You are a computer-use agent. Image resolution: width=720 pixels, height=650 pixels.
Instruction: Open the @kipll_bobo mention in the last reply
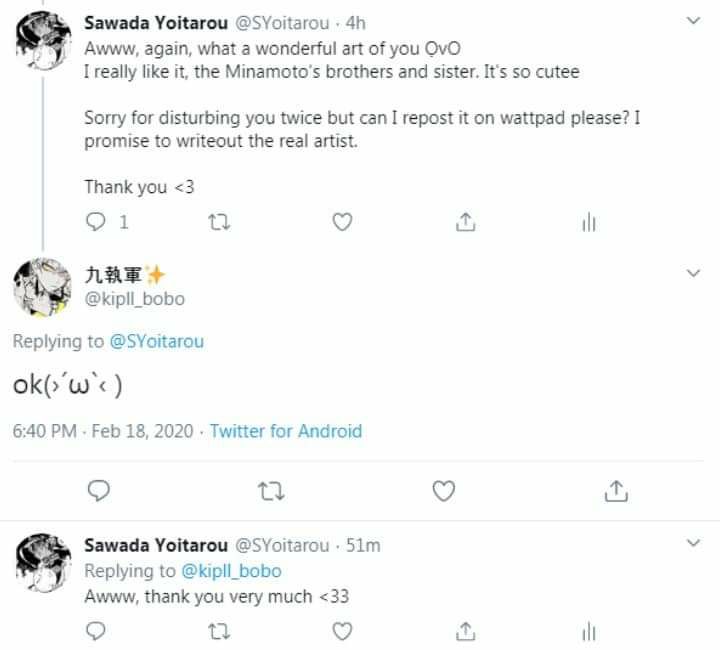(231, 571)
